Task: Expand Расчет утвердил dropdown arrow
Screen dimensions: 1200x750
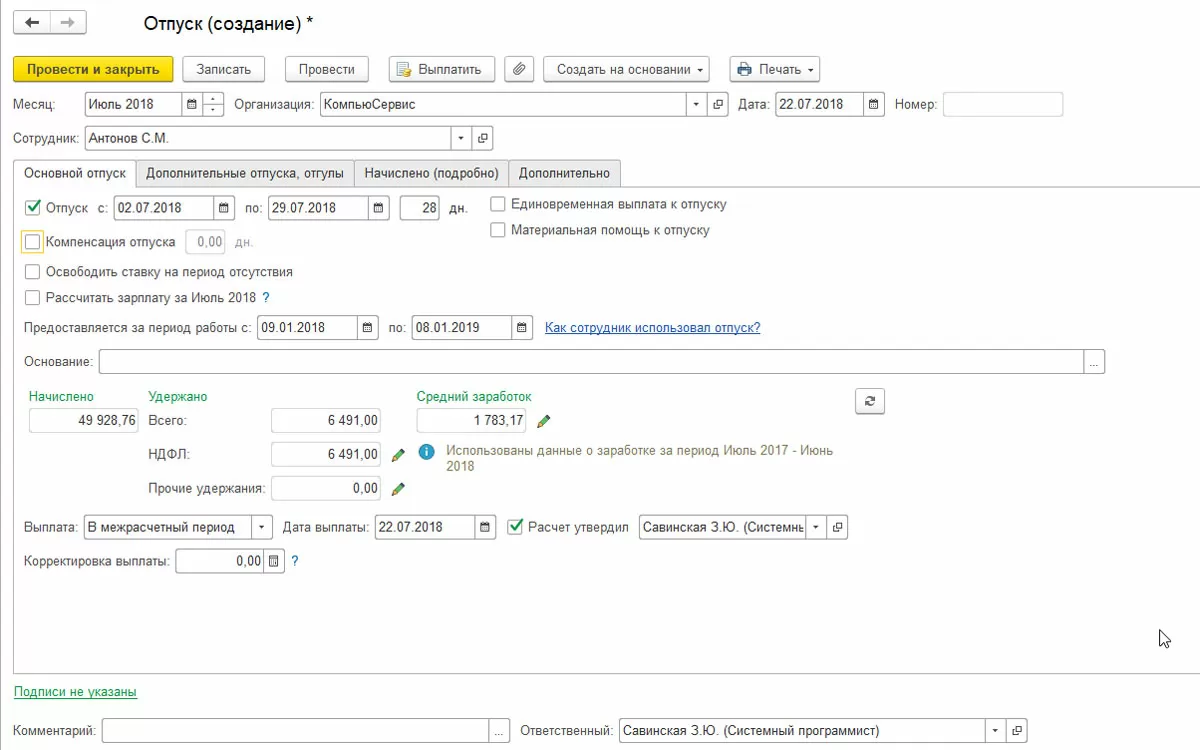Action: click(817, 527)
